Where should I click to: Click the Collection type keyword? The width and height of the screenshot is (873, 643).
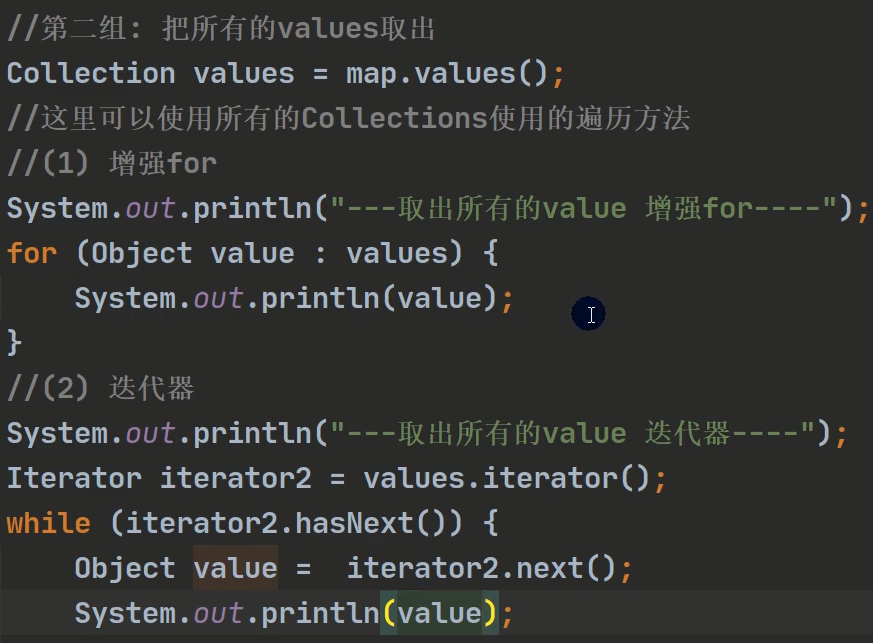90,73
